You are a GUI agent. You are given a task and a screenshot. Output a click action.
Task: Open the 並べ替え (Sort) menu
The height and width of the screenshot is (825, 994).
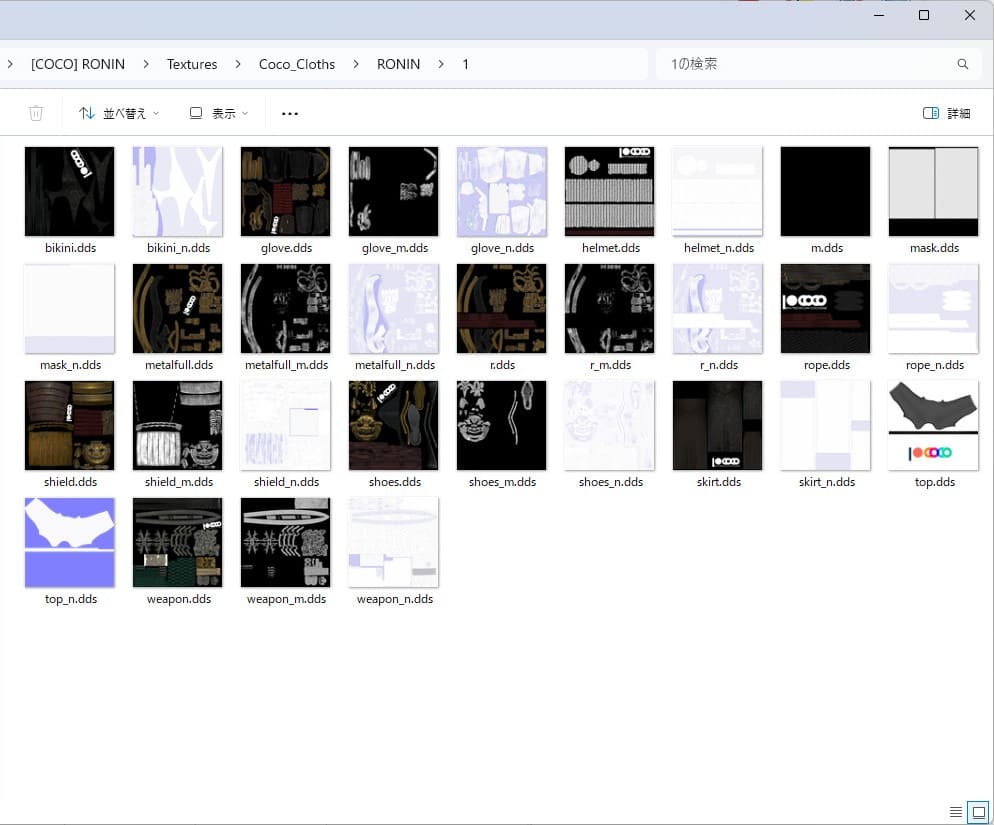tap(118, 112)
